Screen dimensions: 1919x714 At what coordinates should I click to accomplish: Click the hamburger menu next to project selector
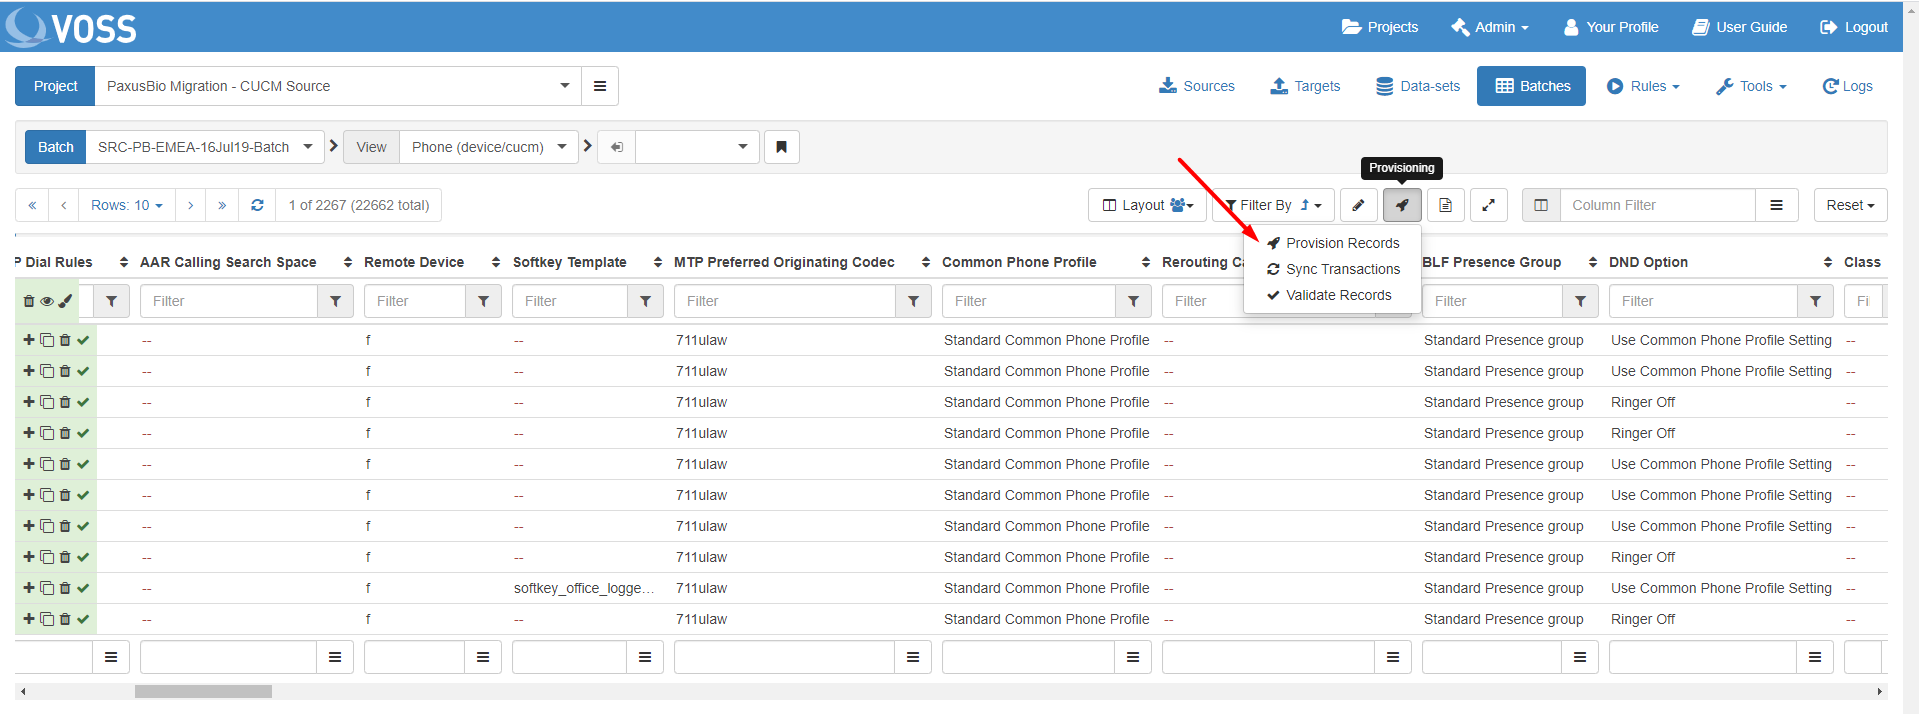[600, 86]
